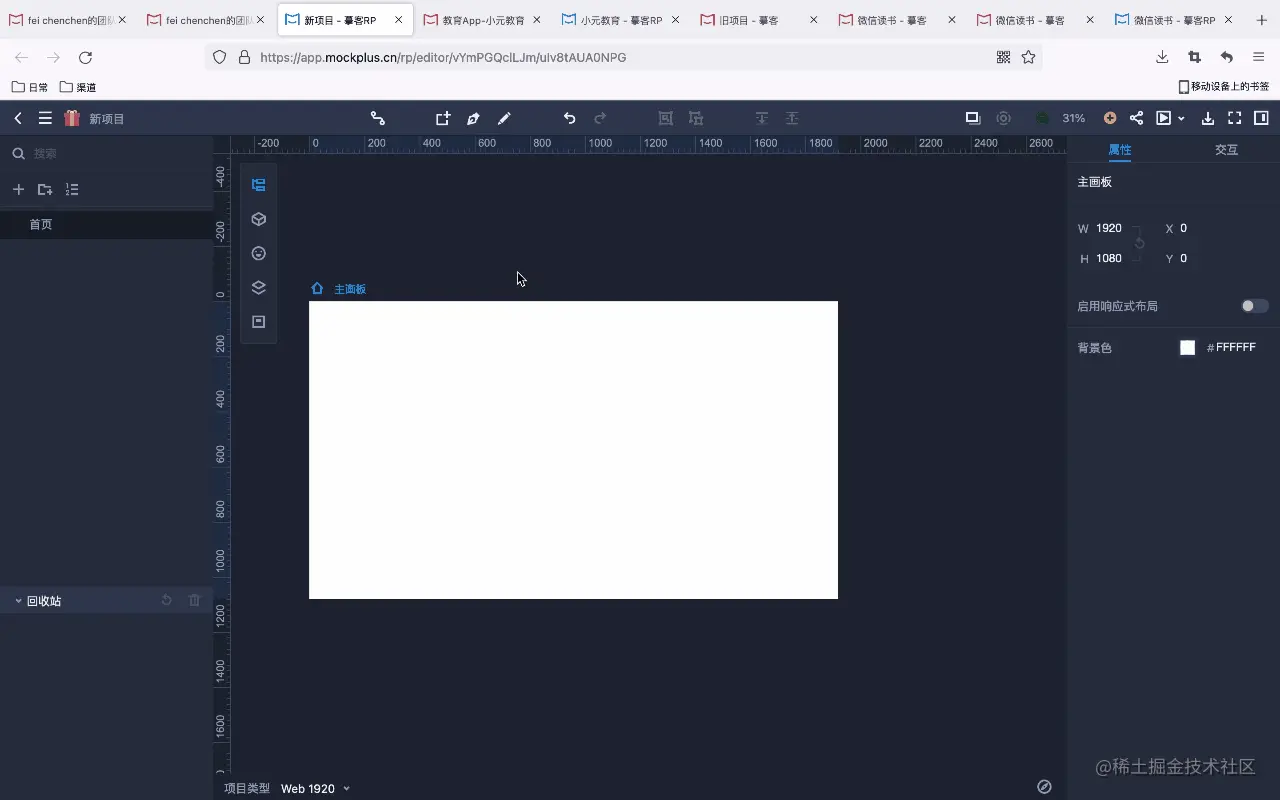The width and height of the screenshot is (1280, 800).
Task: Enter fullscreen mode in the editor
Action: point(1235,118)
